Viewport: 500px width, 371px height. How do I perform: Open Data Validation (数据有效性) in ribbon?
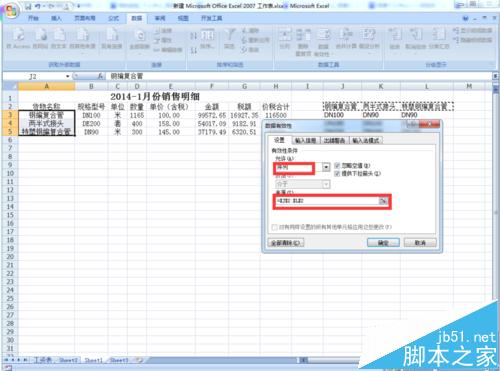coord(323,42)
